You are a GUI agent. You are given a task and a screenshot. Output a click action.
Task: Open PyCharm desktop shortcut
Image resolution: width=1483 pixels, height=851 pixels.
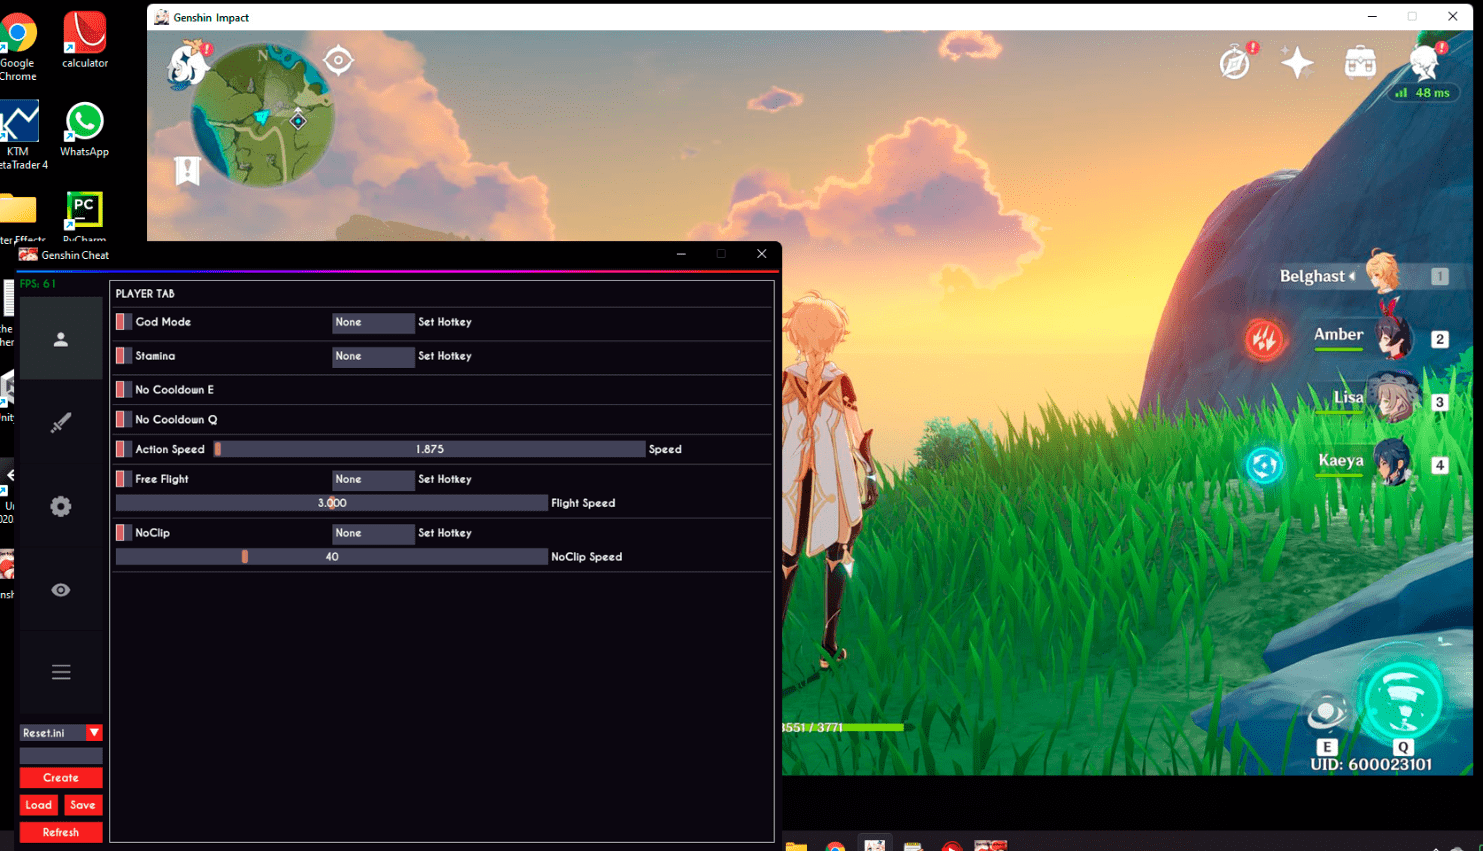coord(84,218)
